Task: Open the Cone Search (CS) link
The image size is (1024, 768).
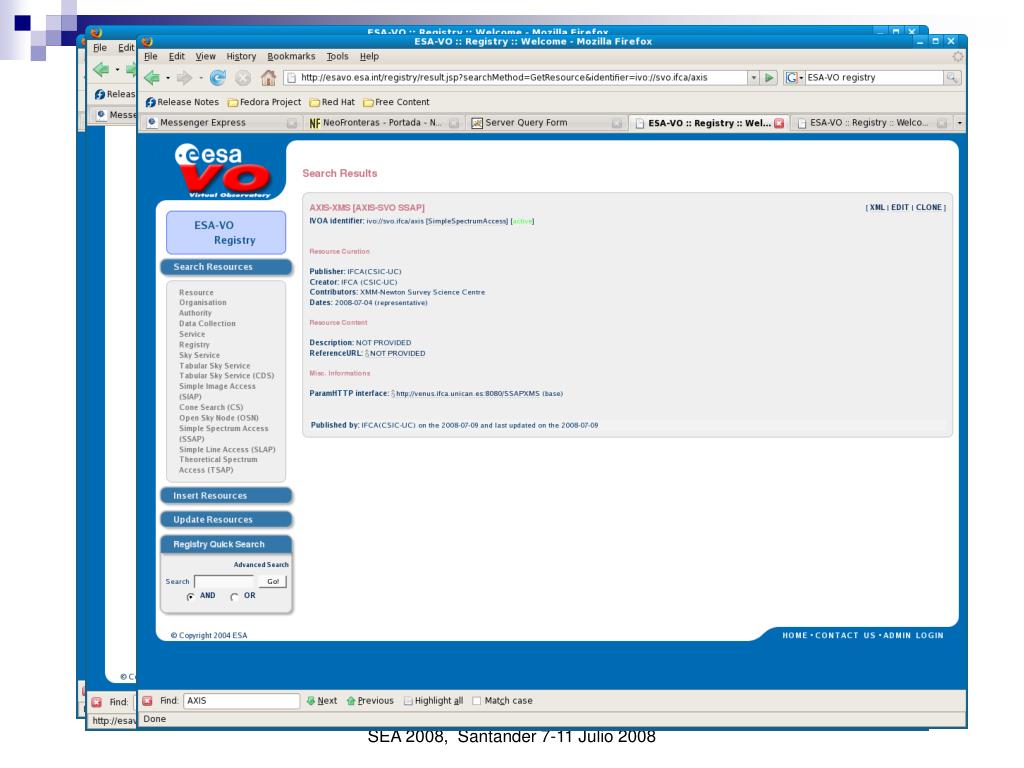Action: click(211, 408)
